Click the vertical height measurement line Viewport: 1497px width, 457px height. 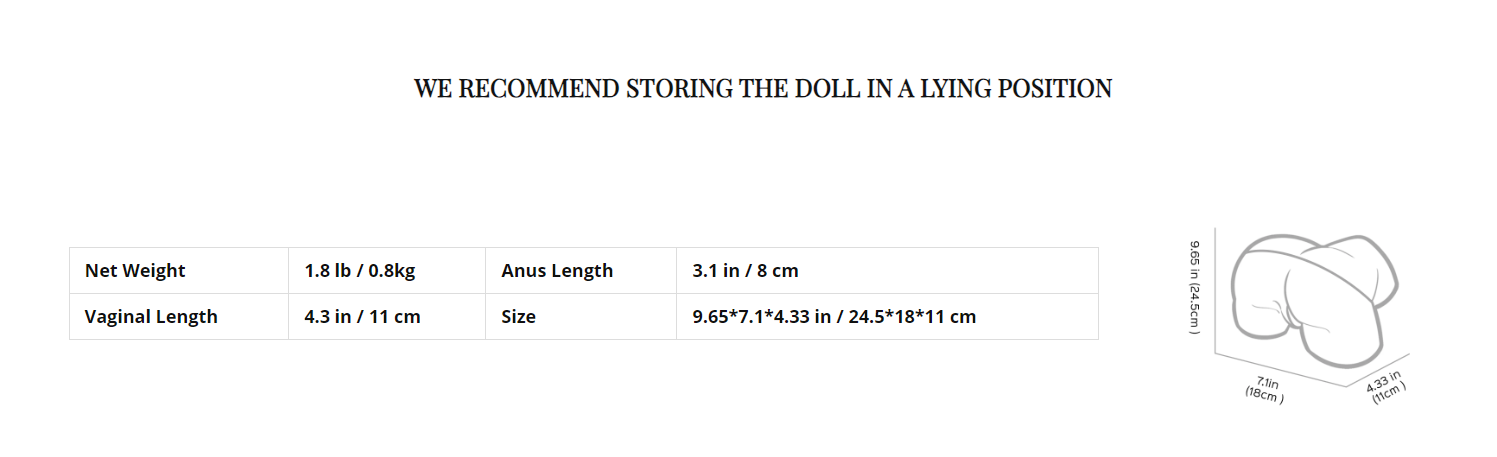click(x=1215, y=291)
